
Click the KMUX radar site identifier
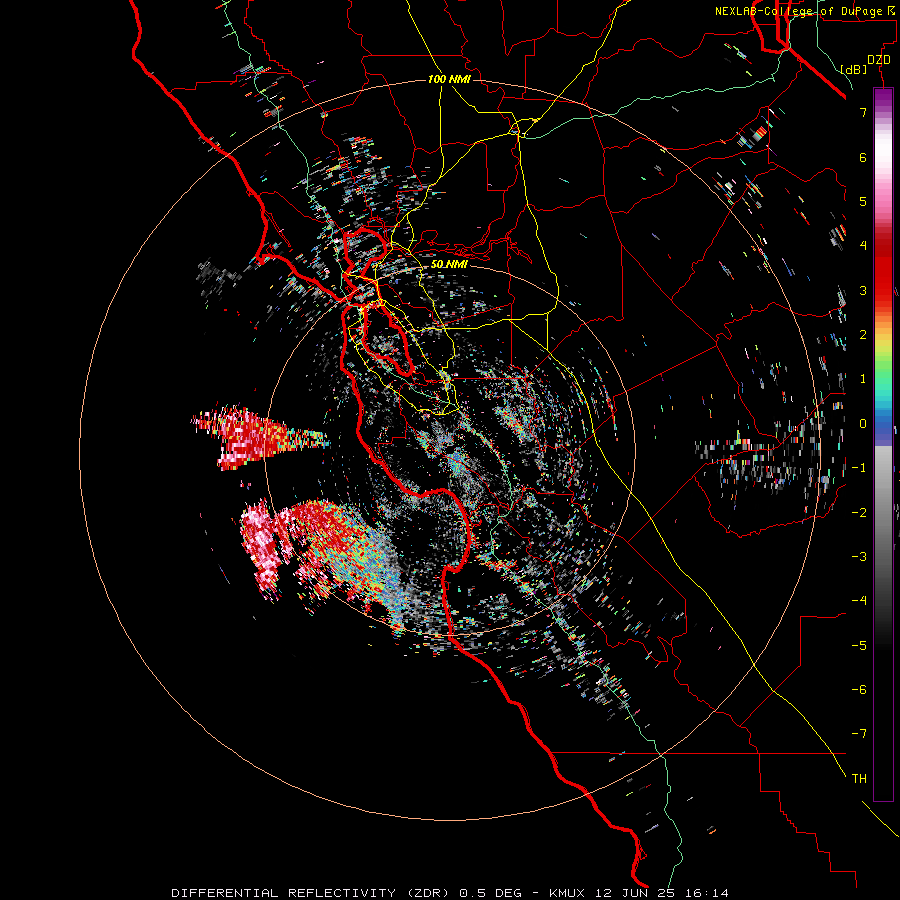(569, 893)
